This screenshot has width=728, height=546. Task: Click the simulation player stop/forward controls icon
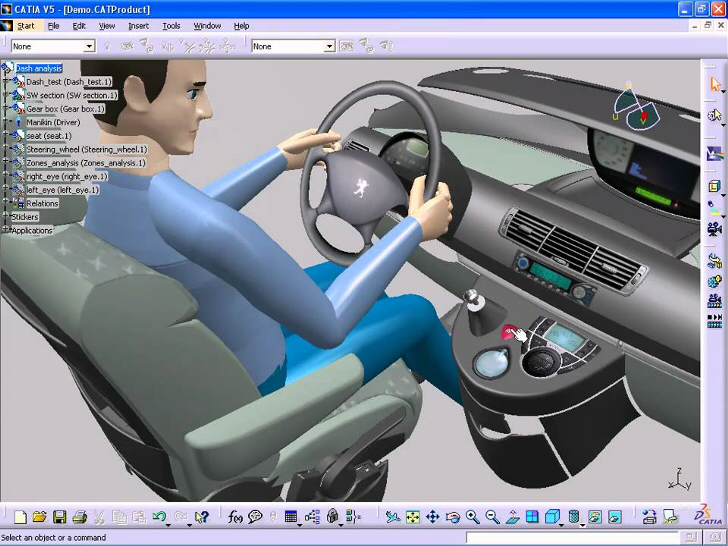pyautogui.click(x=714, y=320)
